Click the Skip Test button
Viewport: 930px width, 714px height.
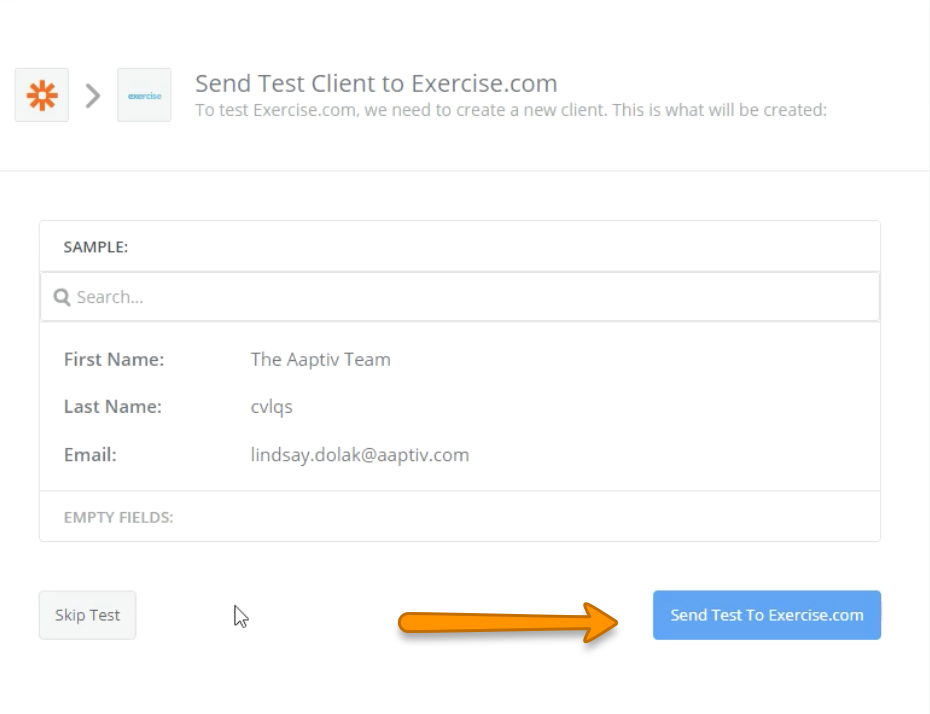coord(87,615)
